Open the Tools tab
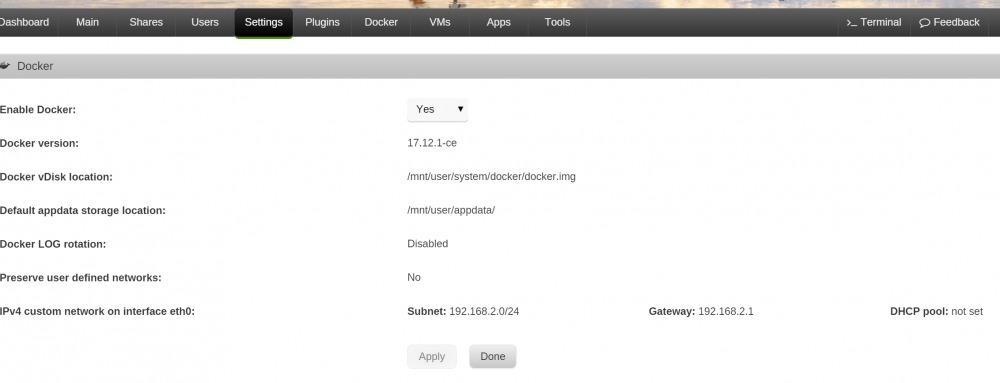The image size is (1000, 383). [557, 22]
